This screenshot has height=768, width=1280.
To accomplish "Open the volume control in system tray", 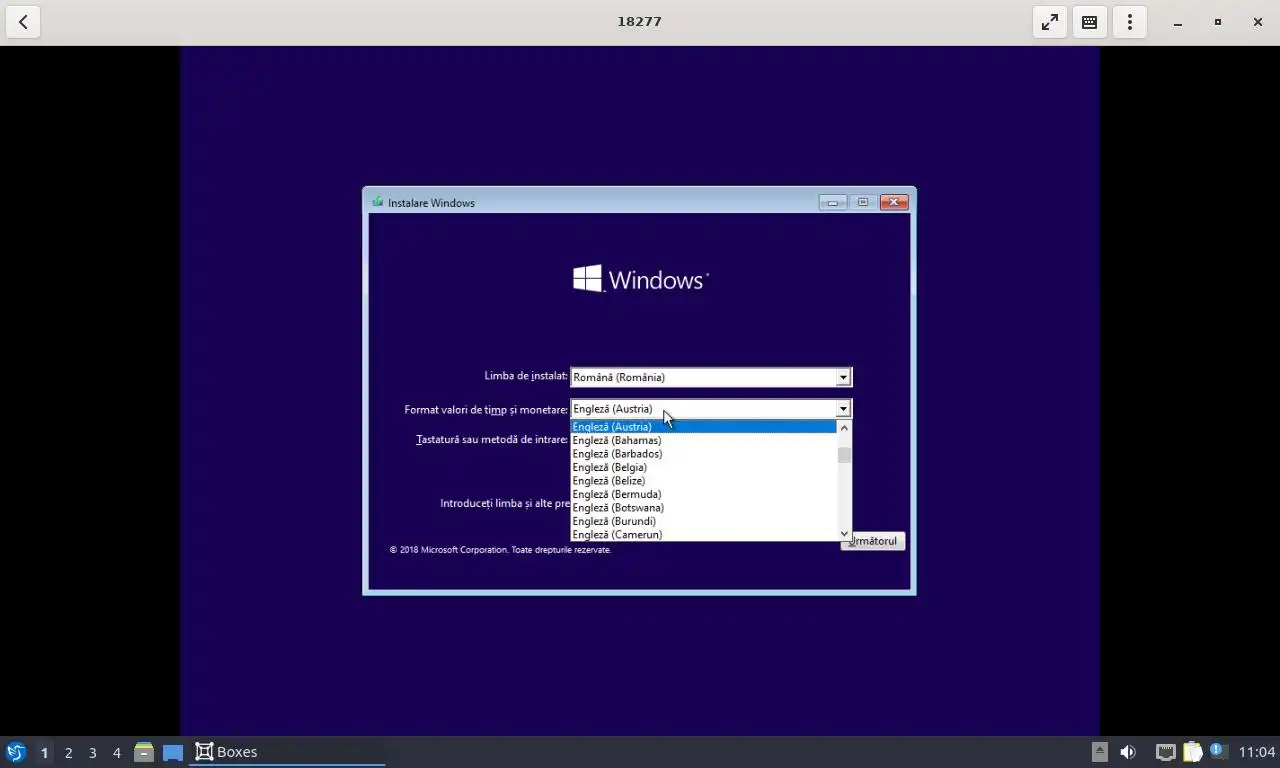I will [x=1128, y=752].
